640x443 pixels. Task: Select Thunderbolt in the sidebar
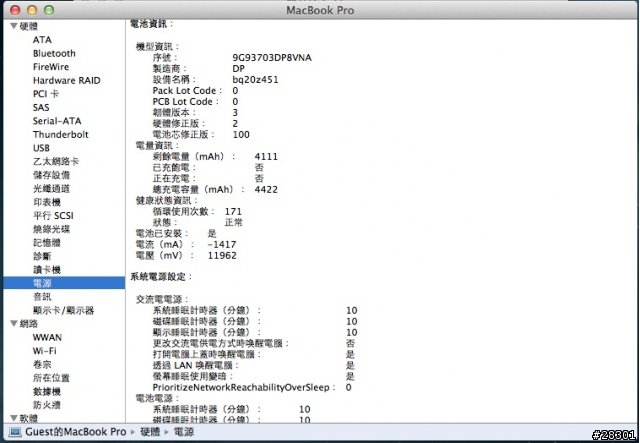[60, 134]
